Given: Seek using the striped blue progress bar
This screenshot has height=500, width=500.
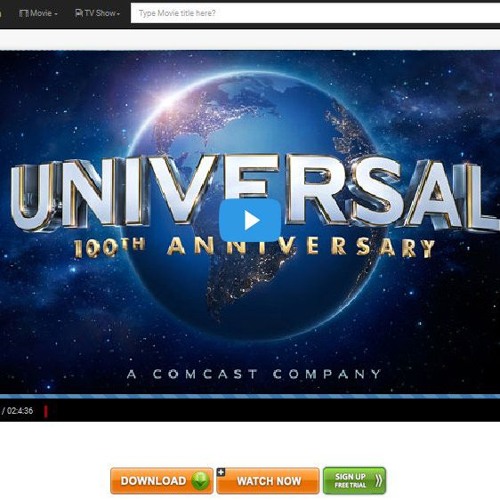Looking at the screenshot, I should pos(250,396).
